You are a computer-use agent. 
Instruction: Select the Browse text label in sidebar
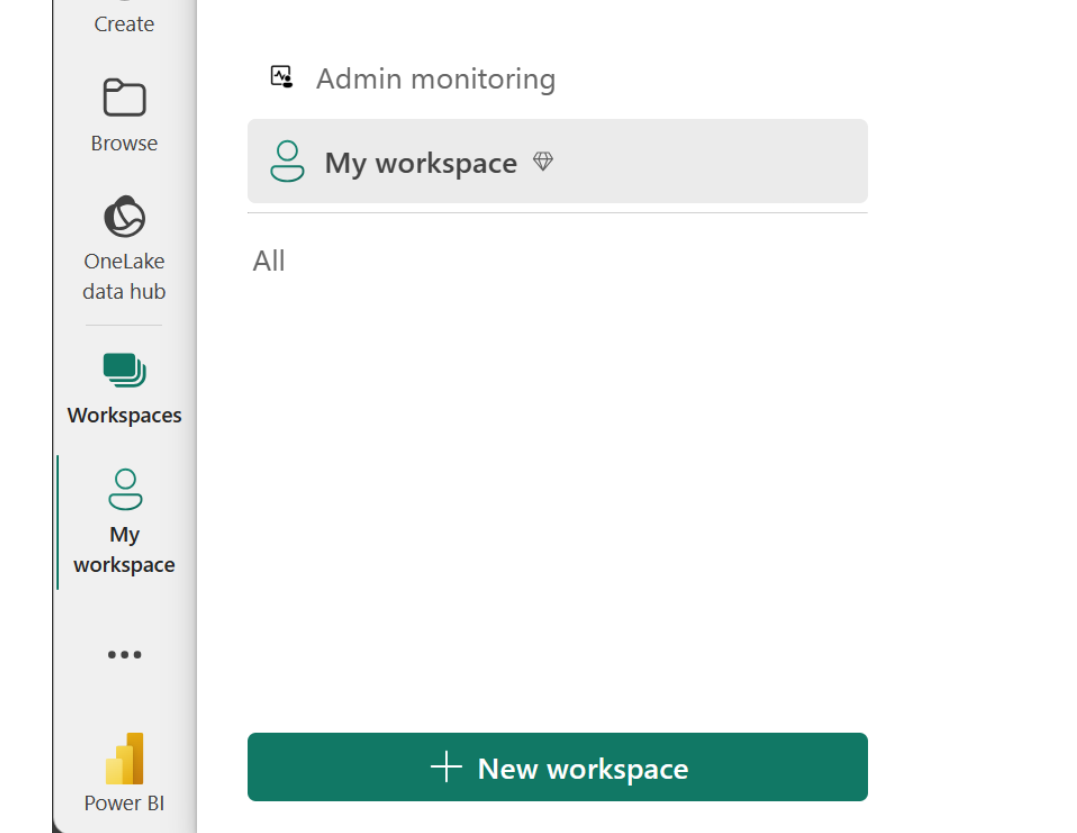coord(124,143)
